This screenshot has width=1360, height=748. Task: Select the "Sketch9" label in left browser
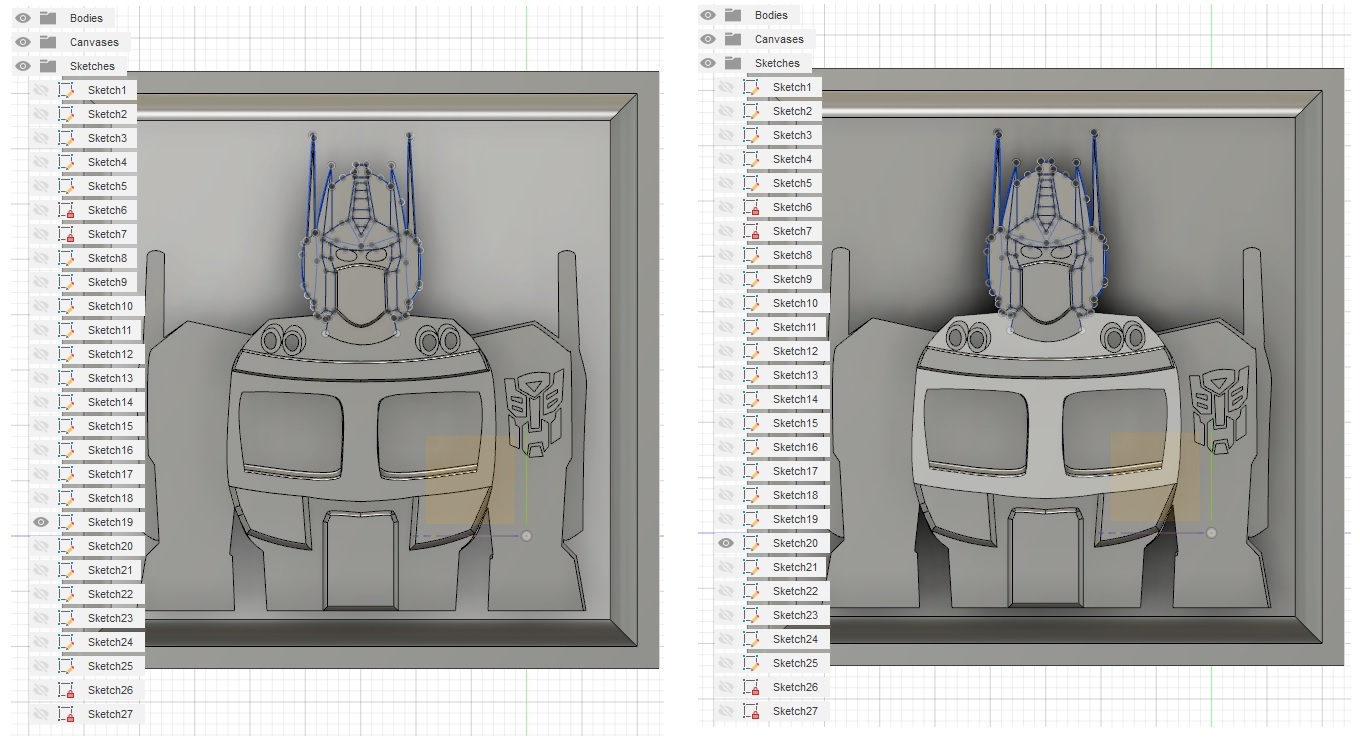tap(107, 282)
